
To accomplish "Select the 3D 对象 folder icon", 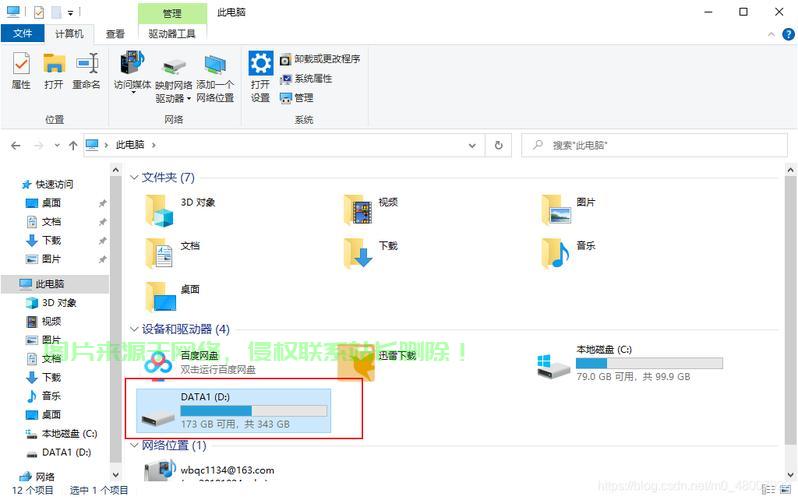I will [x=160, y=210].
